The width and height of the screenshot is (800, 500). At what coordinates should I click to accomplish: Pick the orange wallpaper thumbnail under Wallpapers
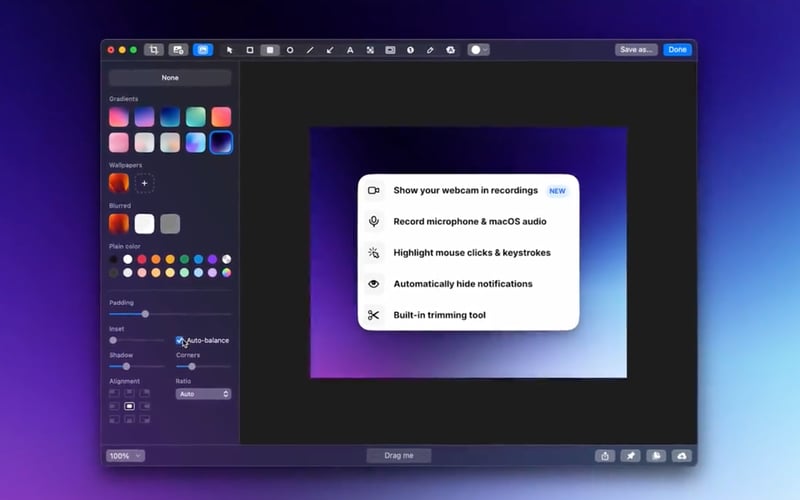119,183
